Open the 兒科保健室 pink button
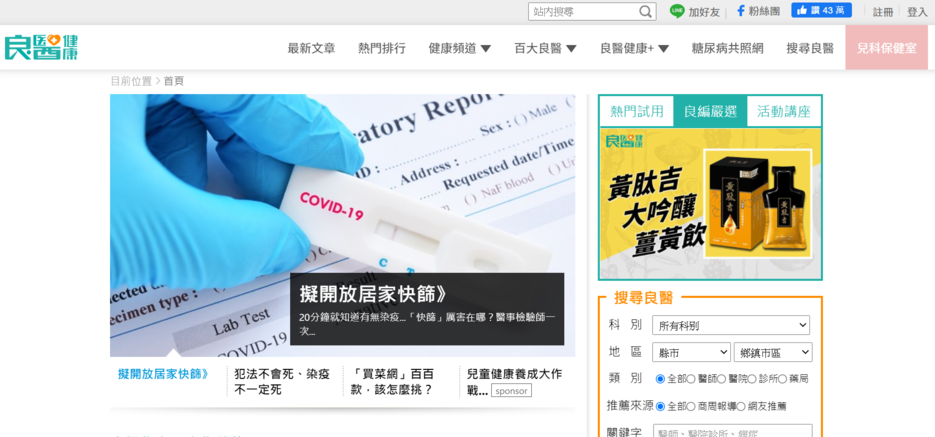The height and width of the screenshot is (437, 935). 886,48
